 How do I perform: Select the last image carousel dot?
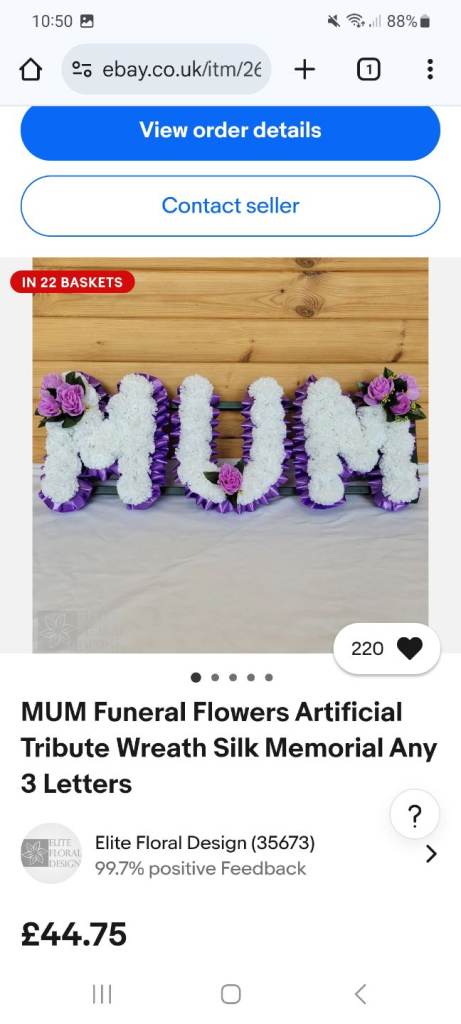(268, 678)
